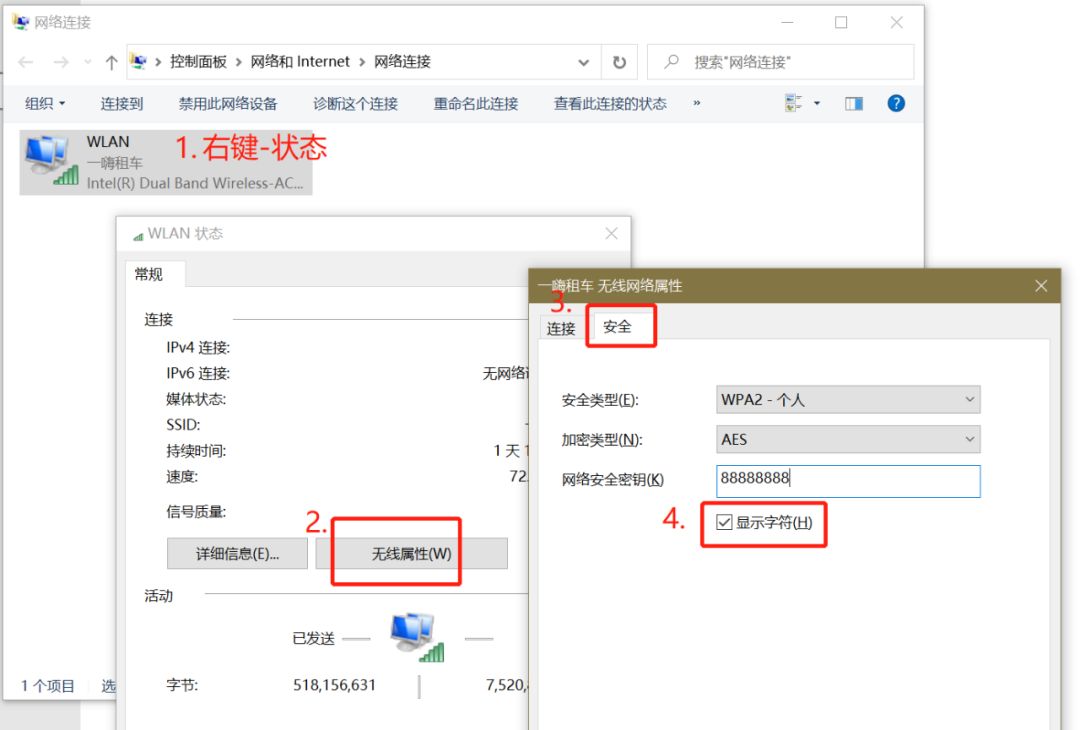Image resolution: width=1080 pixels, height=730 pixels.
Task: Click the 详细信息(E)... button
Action: point(237,554)
